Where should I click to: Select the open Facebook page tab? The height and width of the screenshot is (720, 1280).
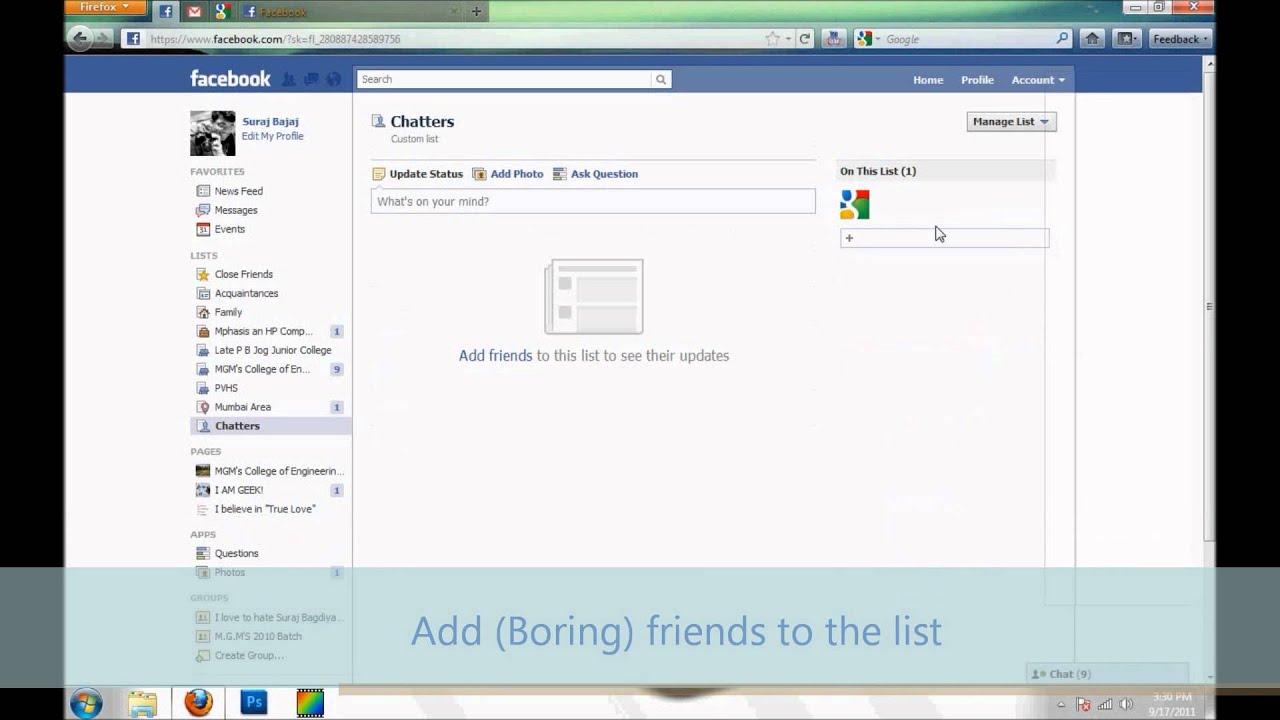(x=350, y=12)
